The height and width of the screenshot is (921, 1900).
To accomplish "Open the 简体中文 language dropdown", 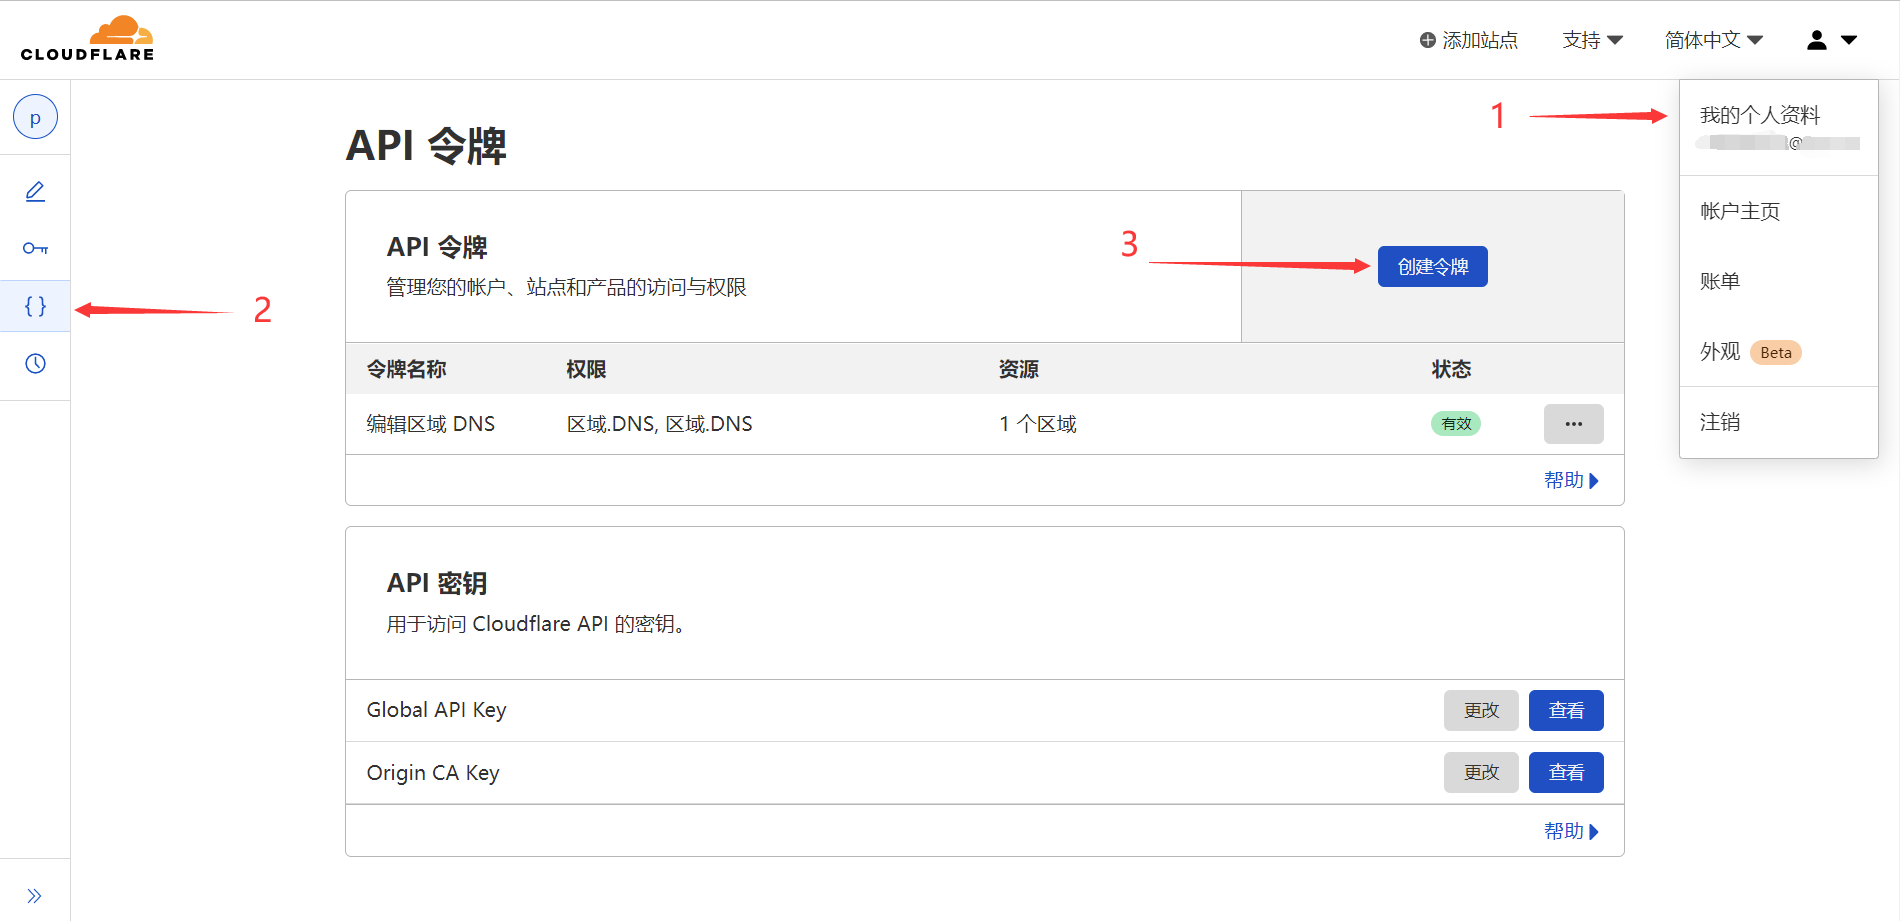I will (x=1714, y=39).
